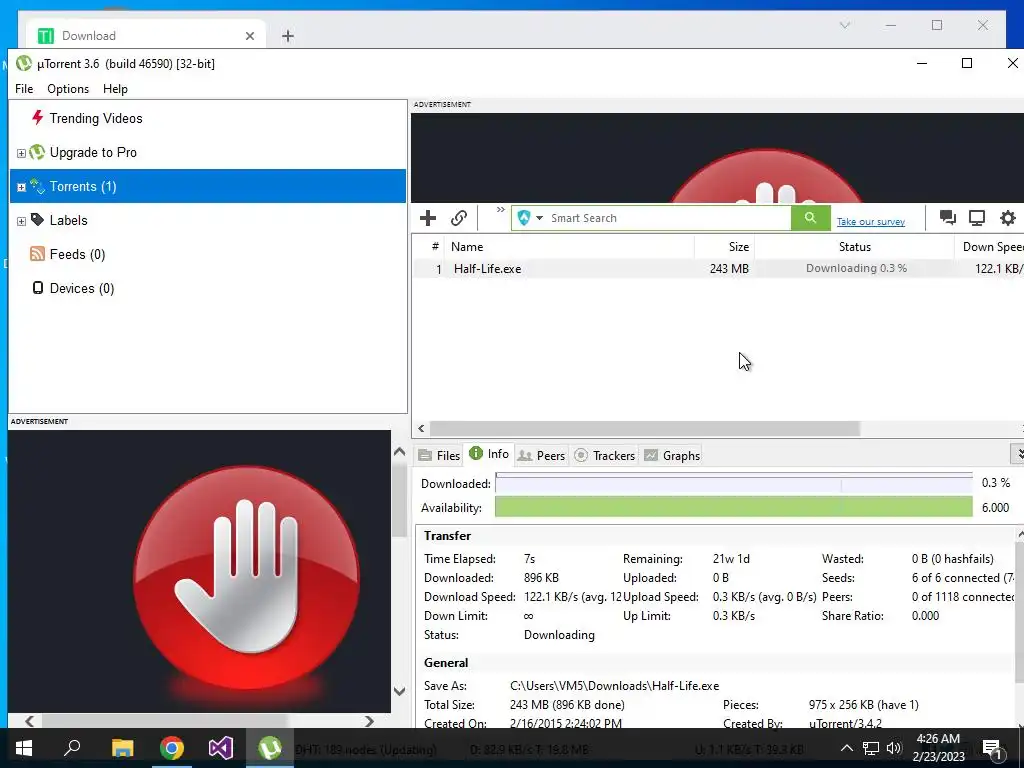The image size is (1024, 768).
Task: Click the RSS Feeds icon
Action: click(x=37, y=254)
